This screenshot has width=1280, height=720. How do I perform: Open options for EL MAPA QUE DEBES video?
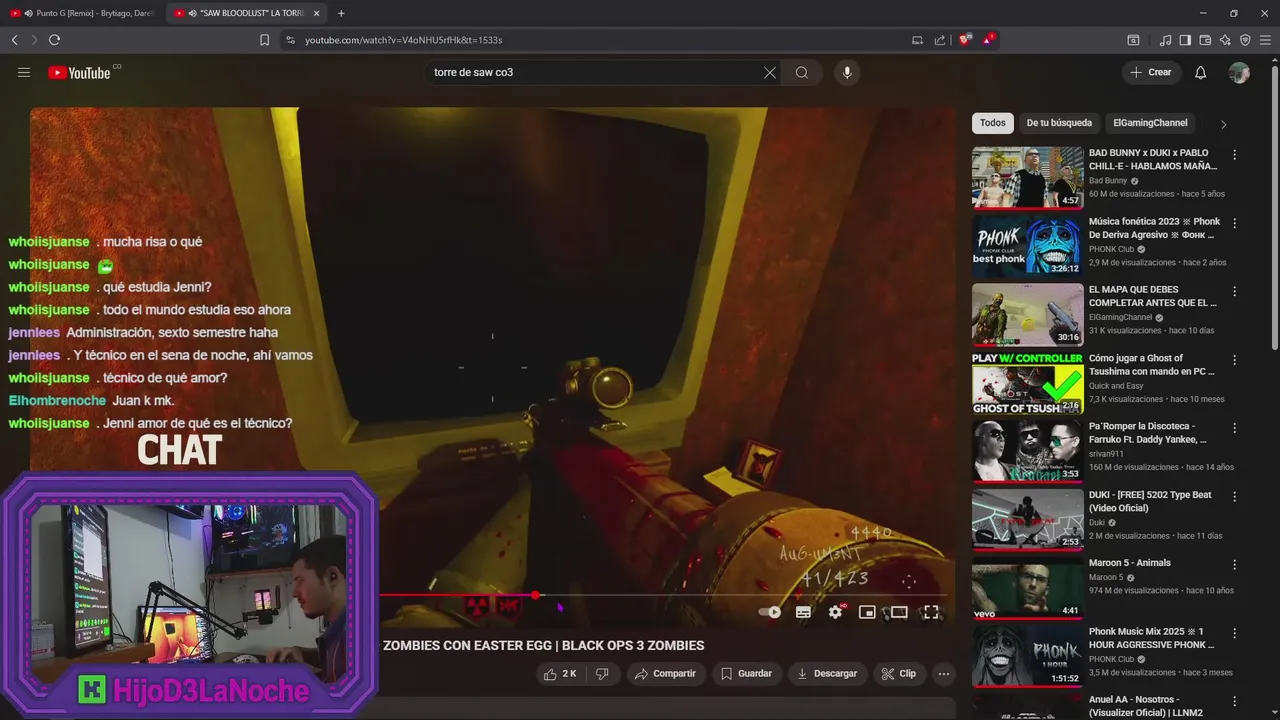1235,291
